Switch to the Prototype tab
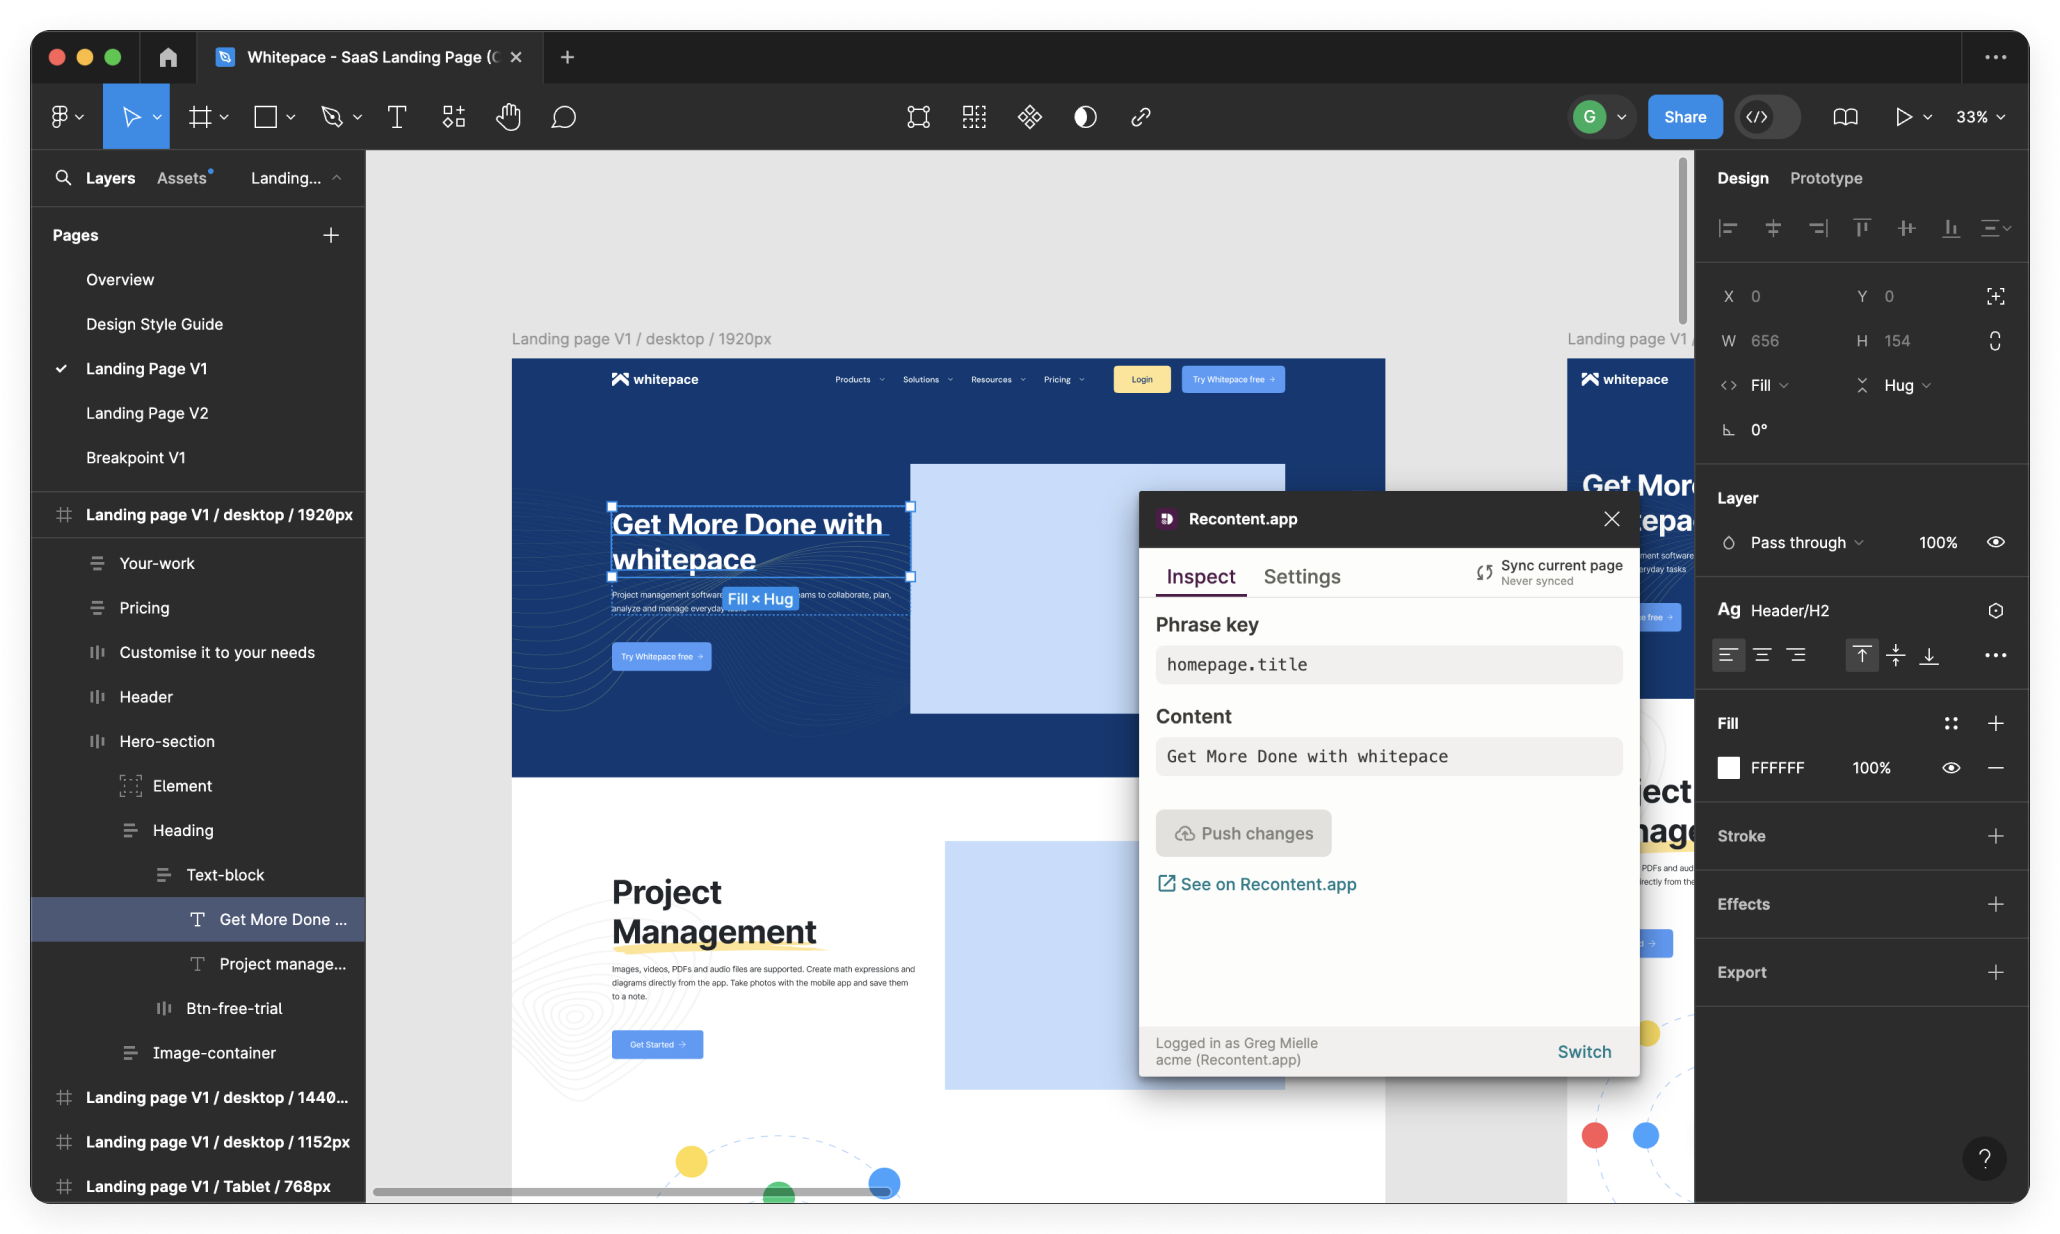2060x1234 pixels. click(x=1825, y=176)
